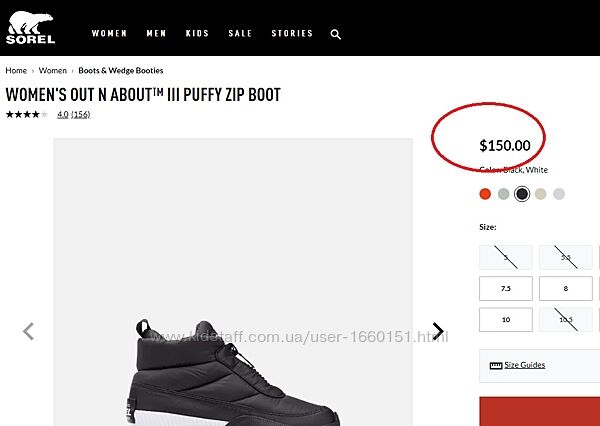
Task: Select size 7.5
Action: pos(506,289)
